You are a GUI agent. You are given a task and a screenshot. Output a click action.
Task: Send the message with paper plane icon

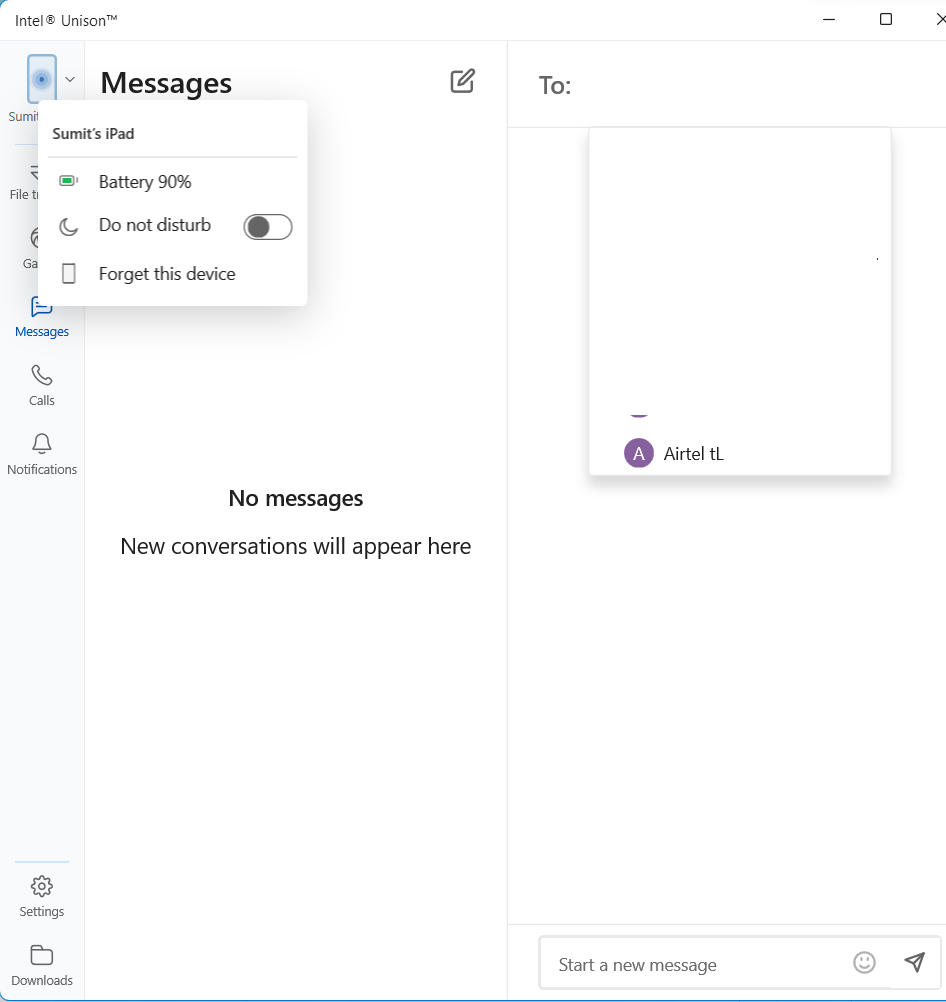coord(915,962)
